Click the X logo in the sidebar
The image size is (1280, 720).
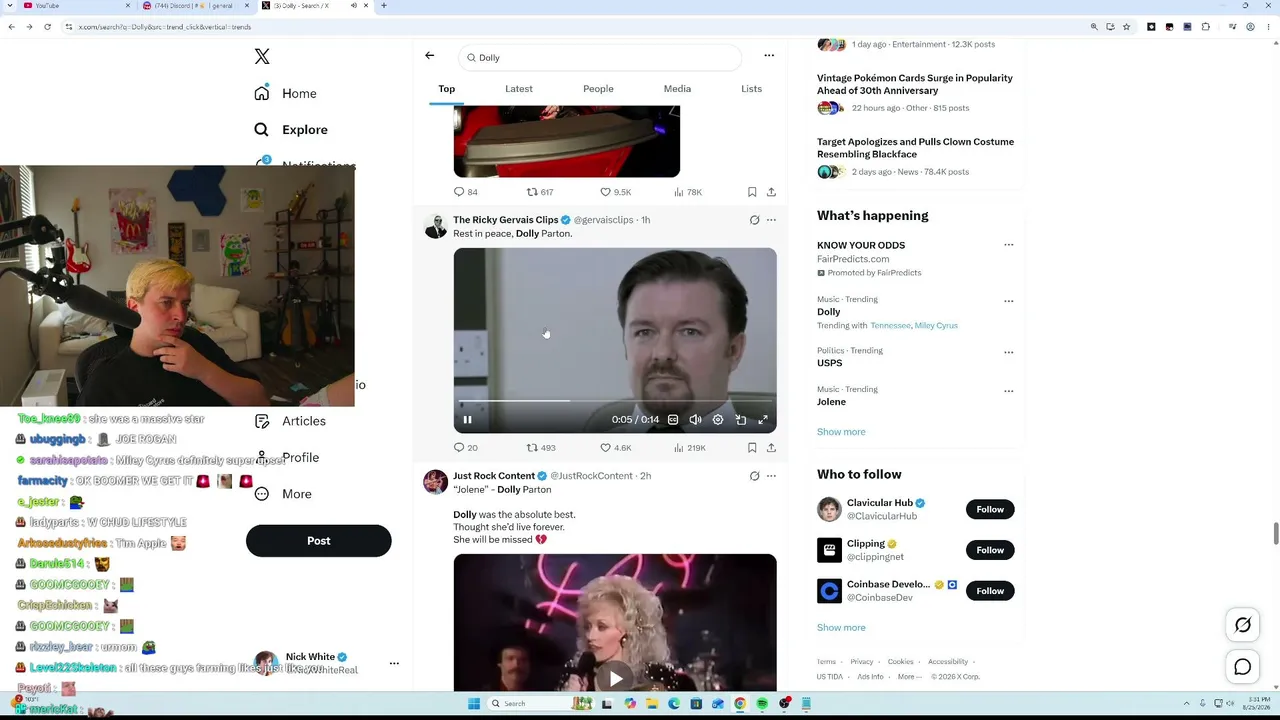point(262,57)
